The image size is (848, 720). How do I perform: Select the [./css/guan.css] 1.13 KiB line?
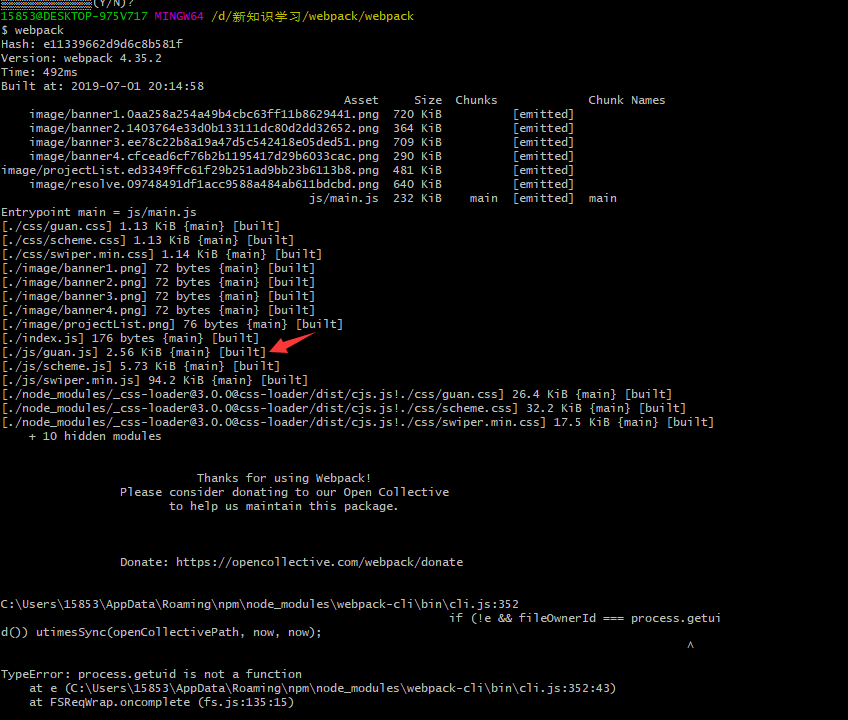(141, 227)
